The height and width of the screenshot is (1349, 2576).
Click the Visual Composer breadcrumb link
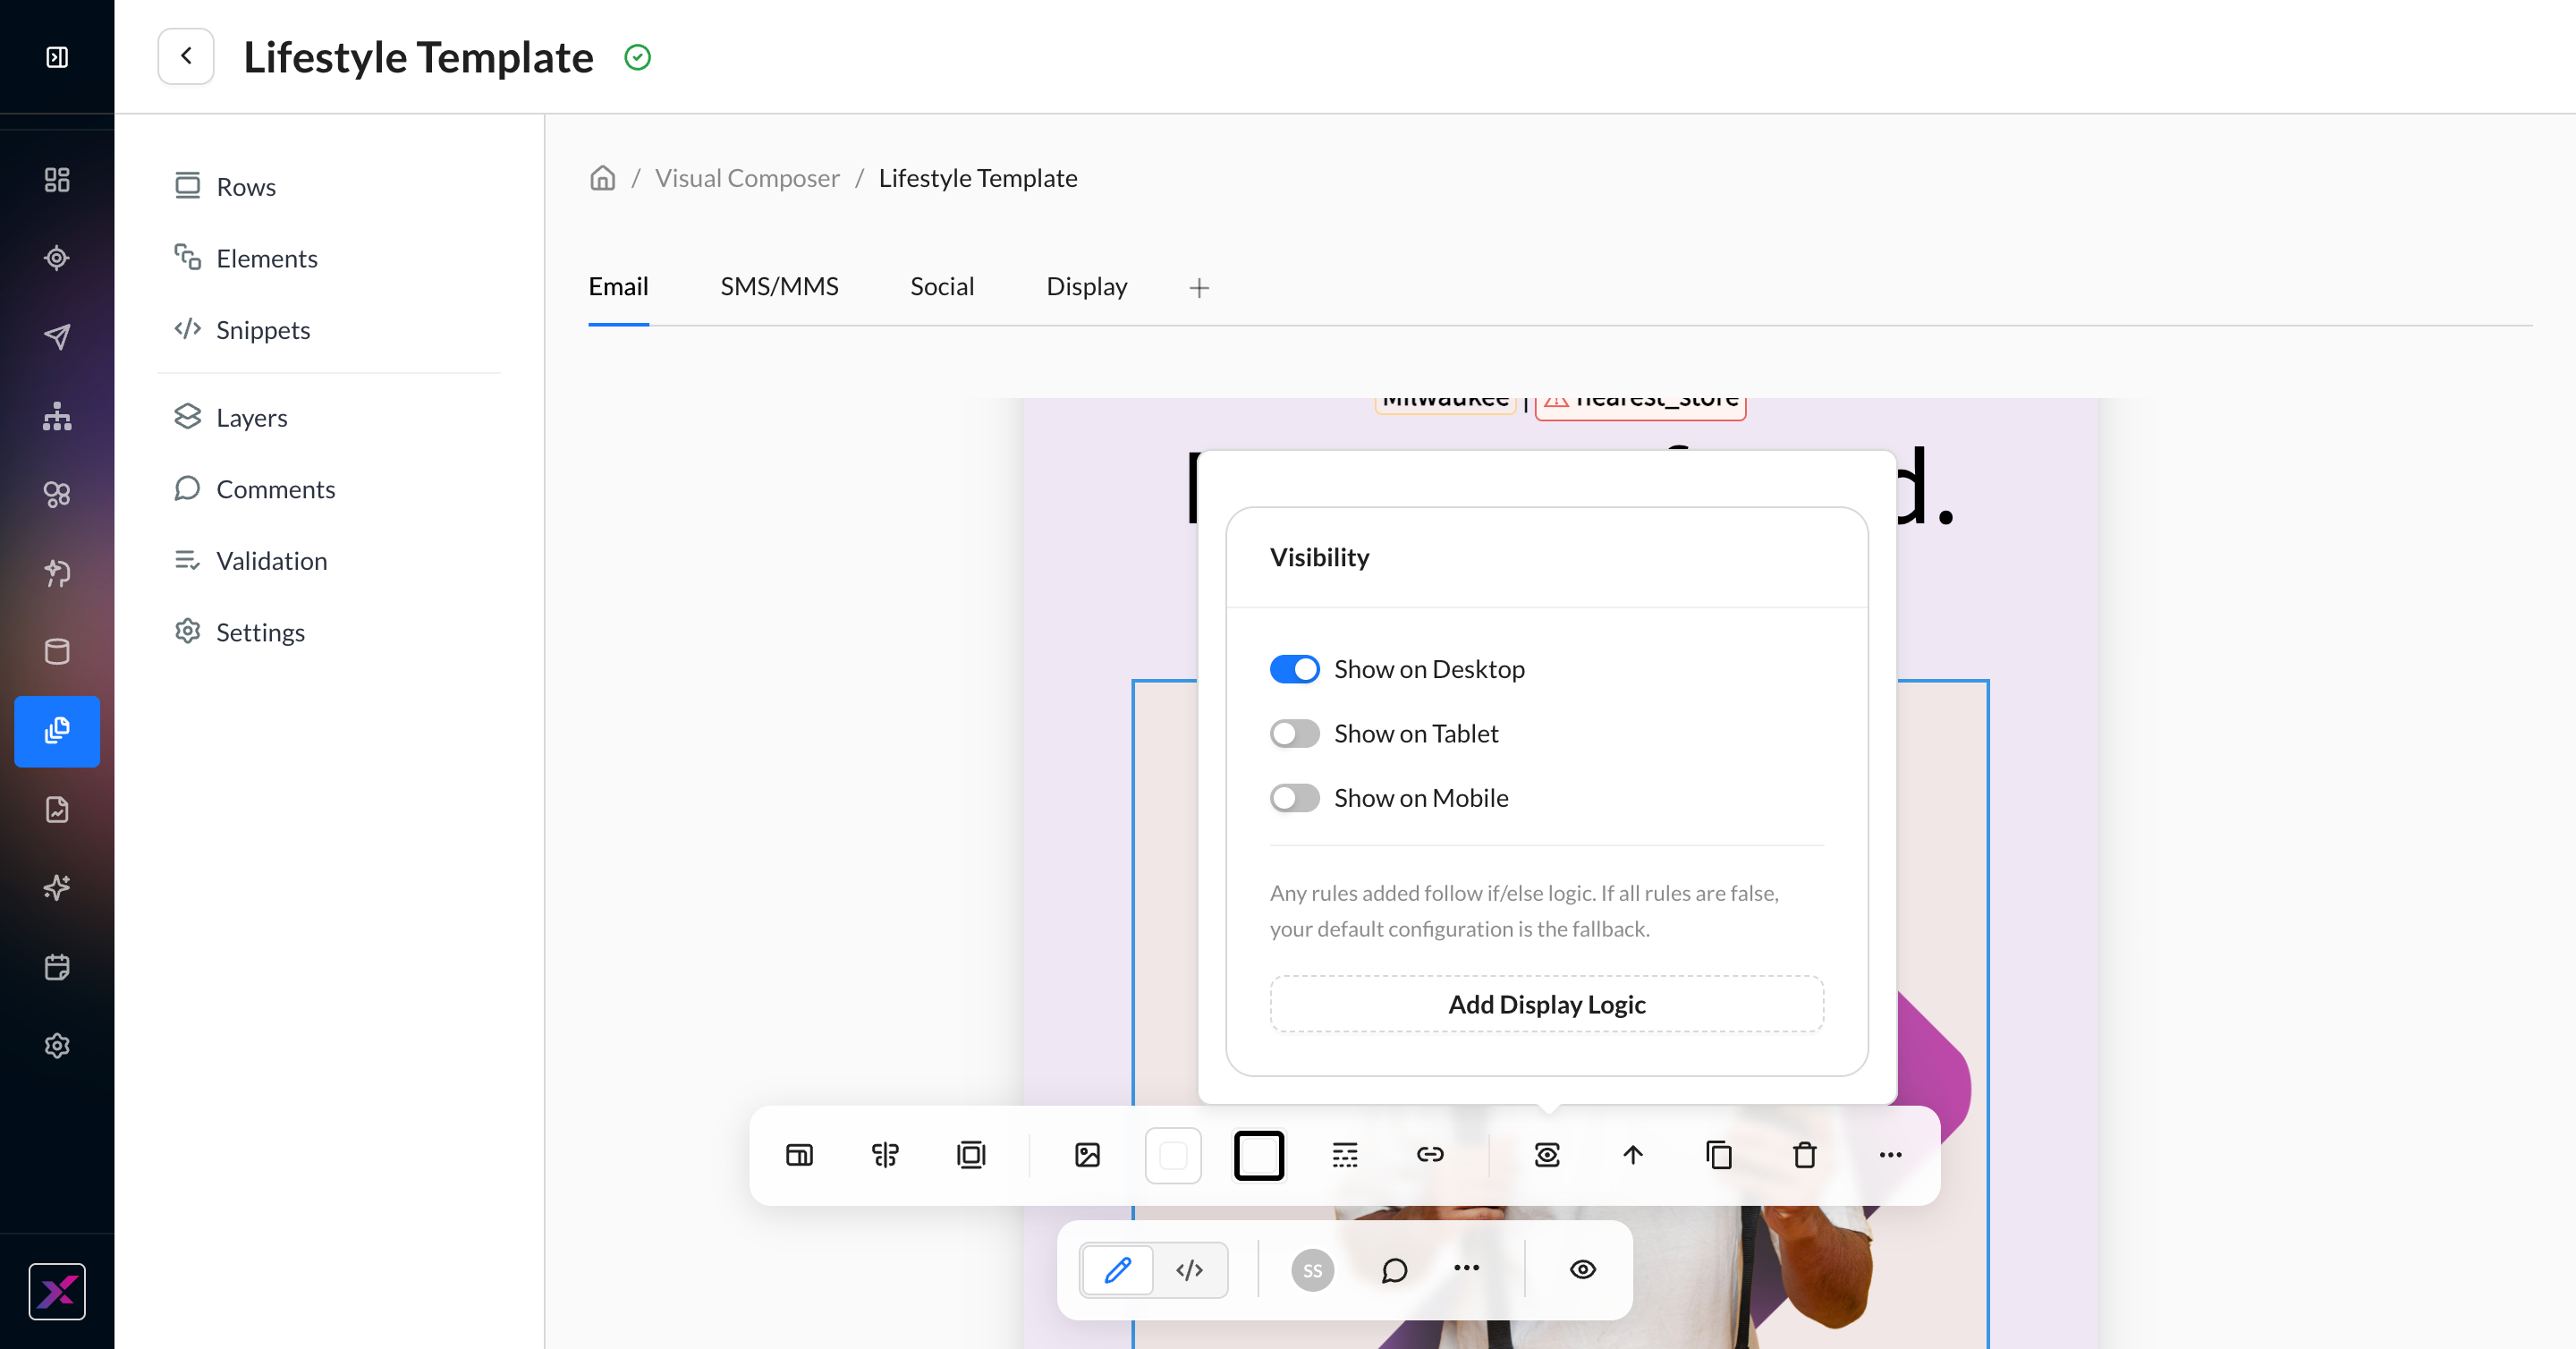click(747, 178)
